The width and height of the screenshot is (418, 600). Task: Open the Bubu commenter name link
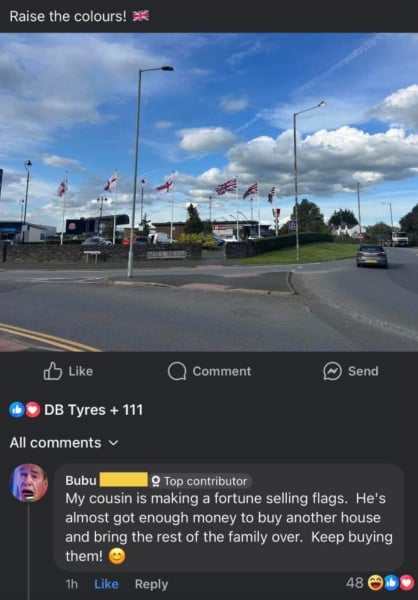coord(81,481)
